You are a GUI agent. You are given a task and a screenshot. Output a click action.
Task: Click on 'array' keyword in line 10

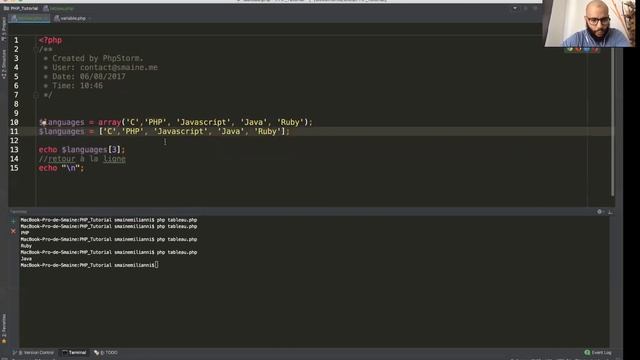(109, 122)
